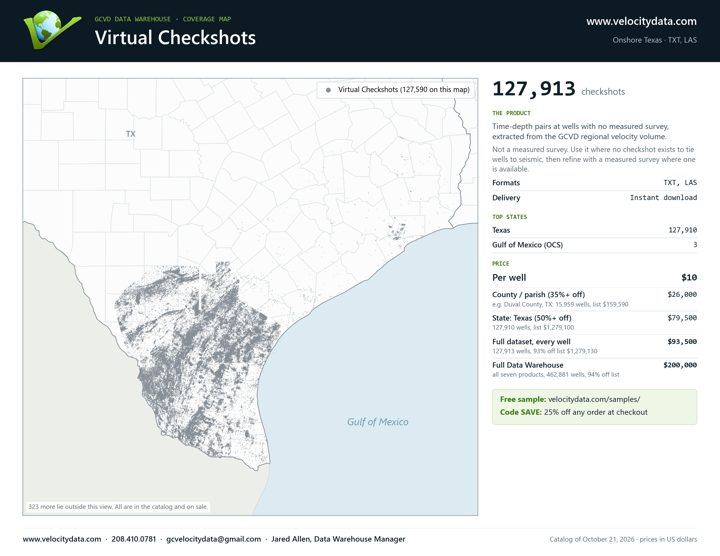Click the Gulf of Mexico (OCS) row

tap(595, 245)
